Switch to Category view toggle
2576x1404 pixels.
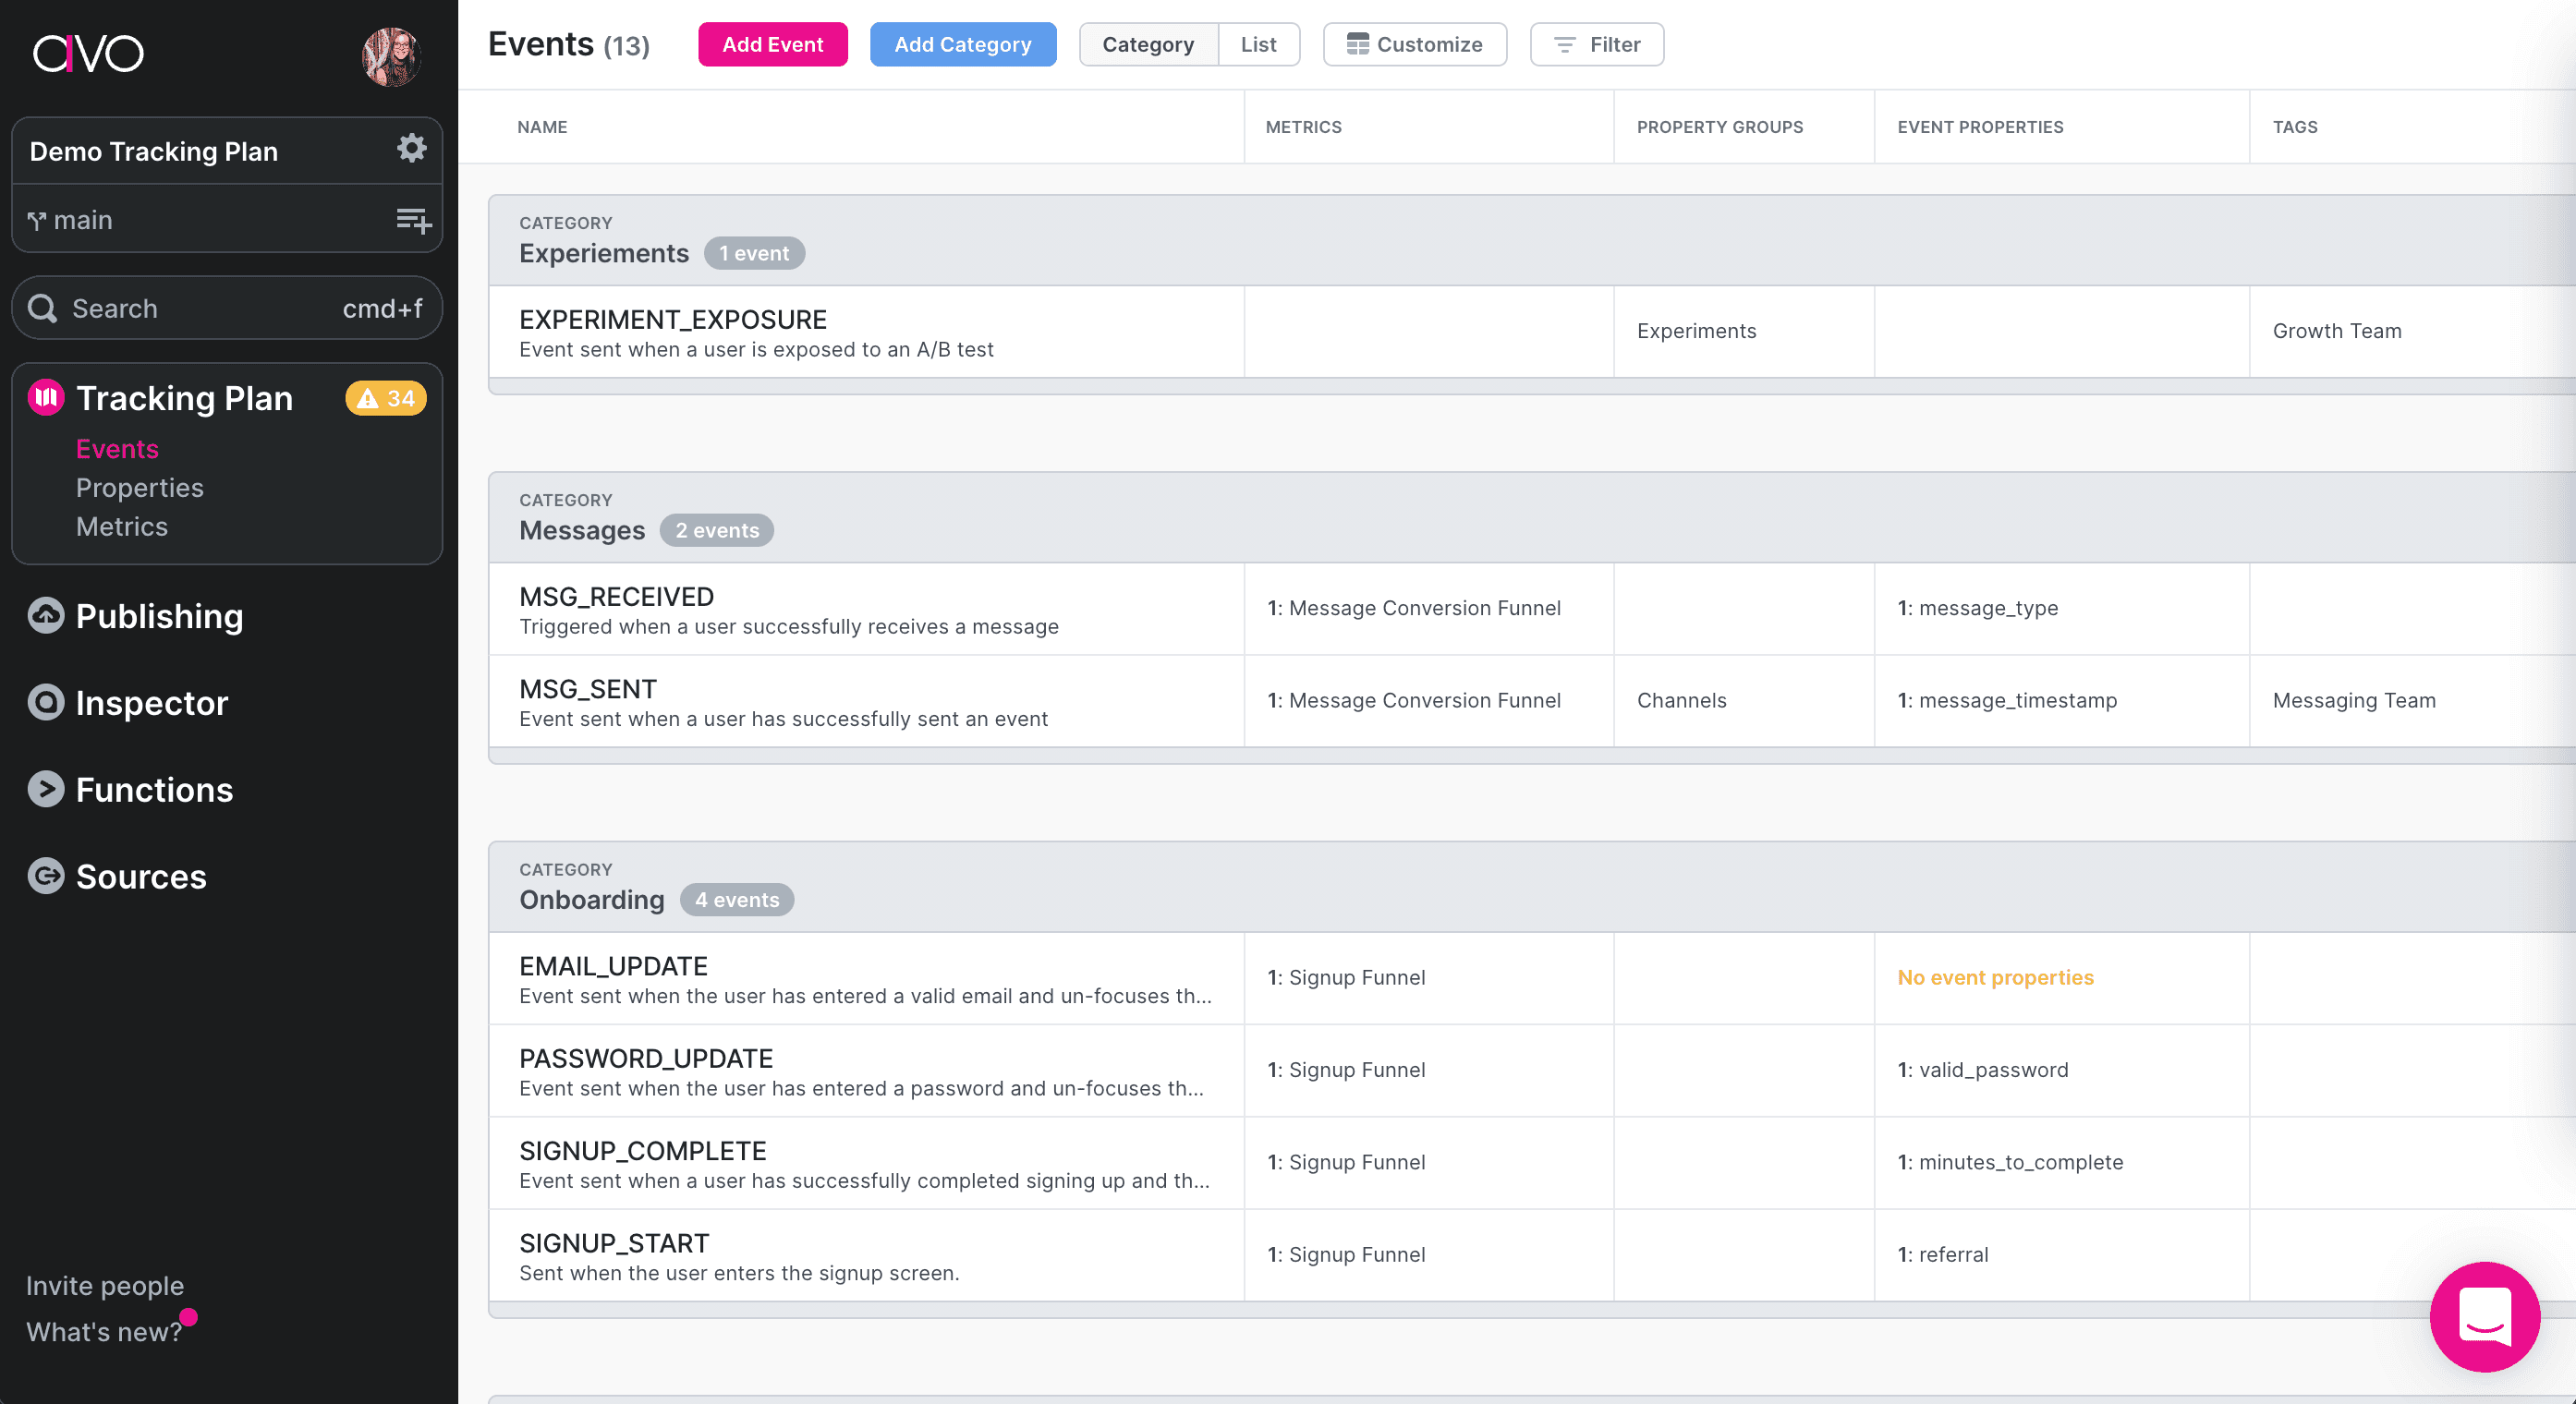tap(1148, 43)
